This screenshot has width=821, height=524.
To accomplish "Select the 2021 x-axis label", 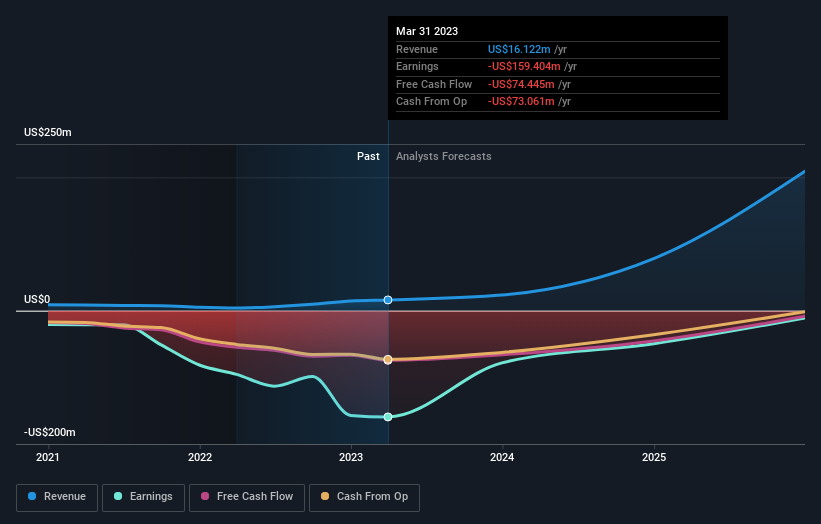I will [x=48, y=458].
